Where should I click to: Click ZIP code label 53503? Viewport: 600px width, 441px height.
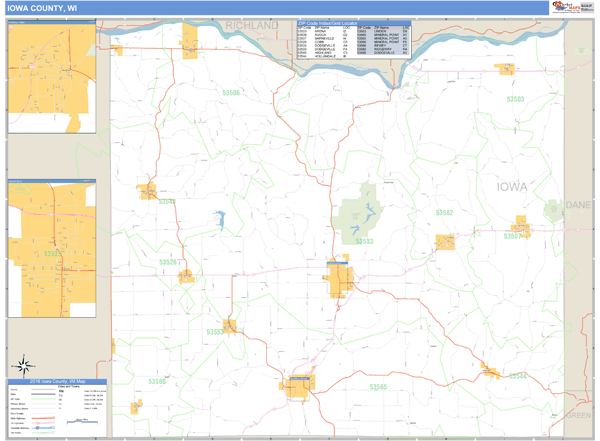click(515, 99)
